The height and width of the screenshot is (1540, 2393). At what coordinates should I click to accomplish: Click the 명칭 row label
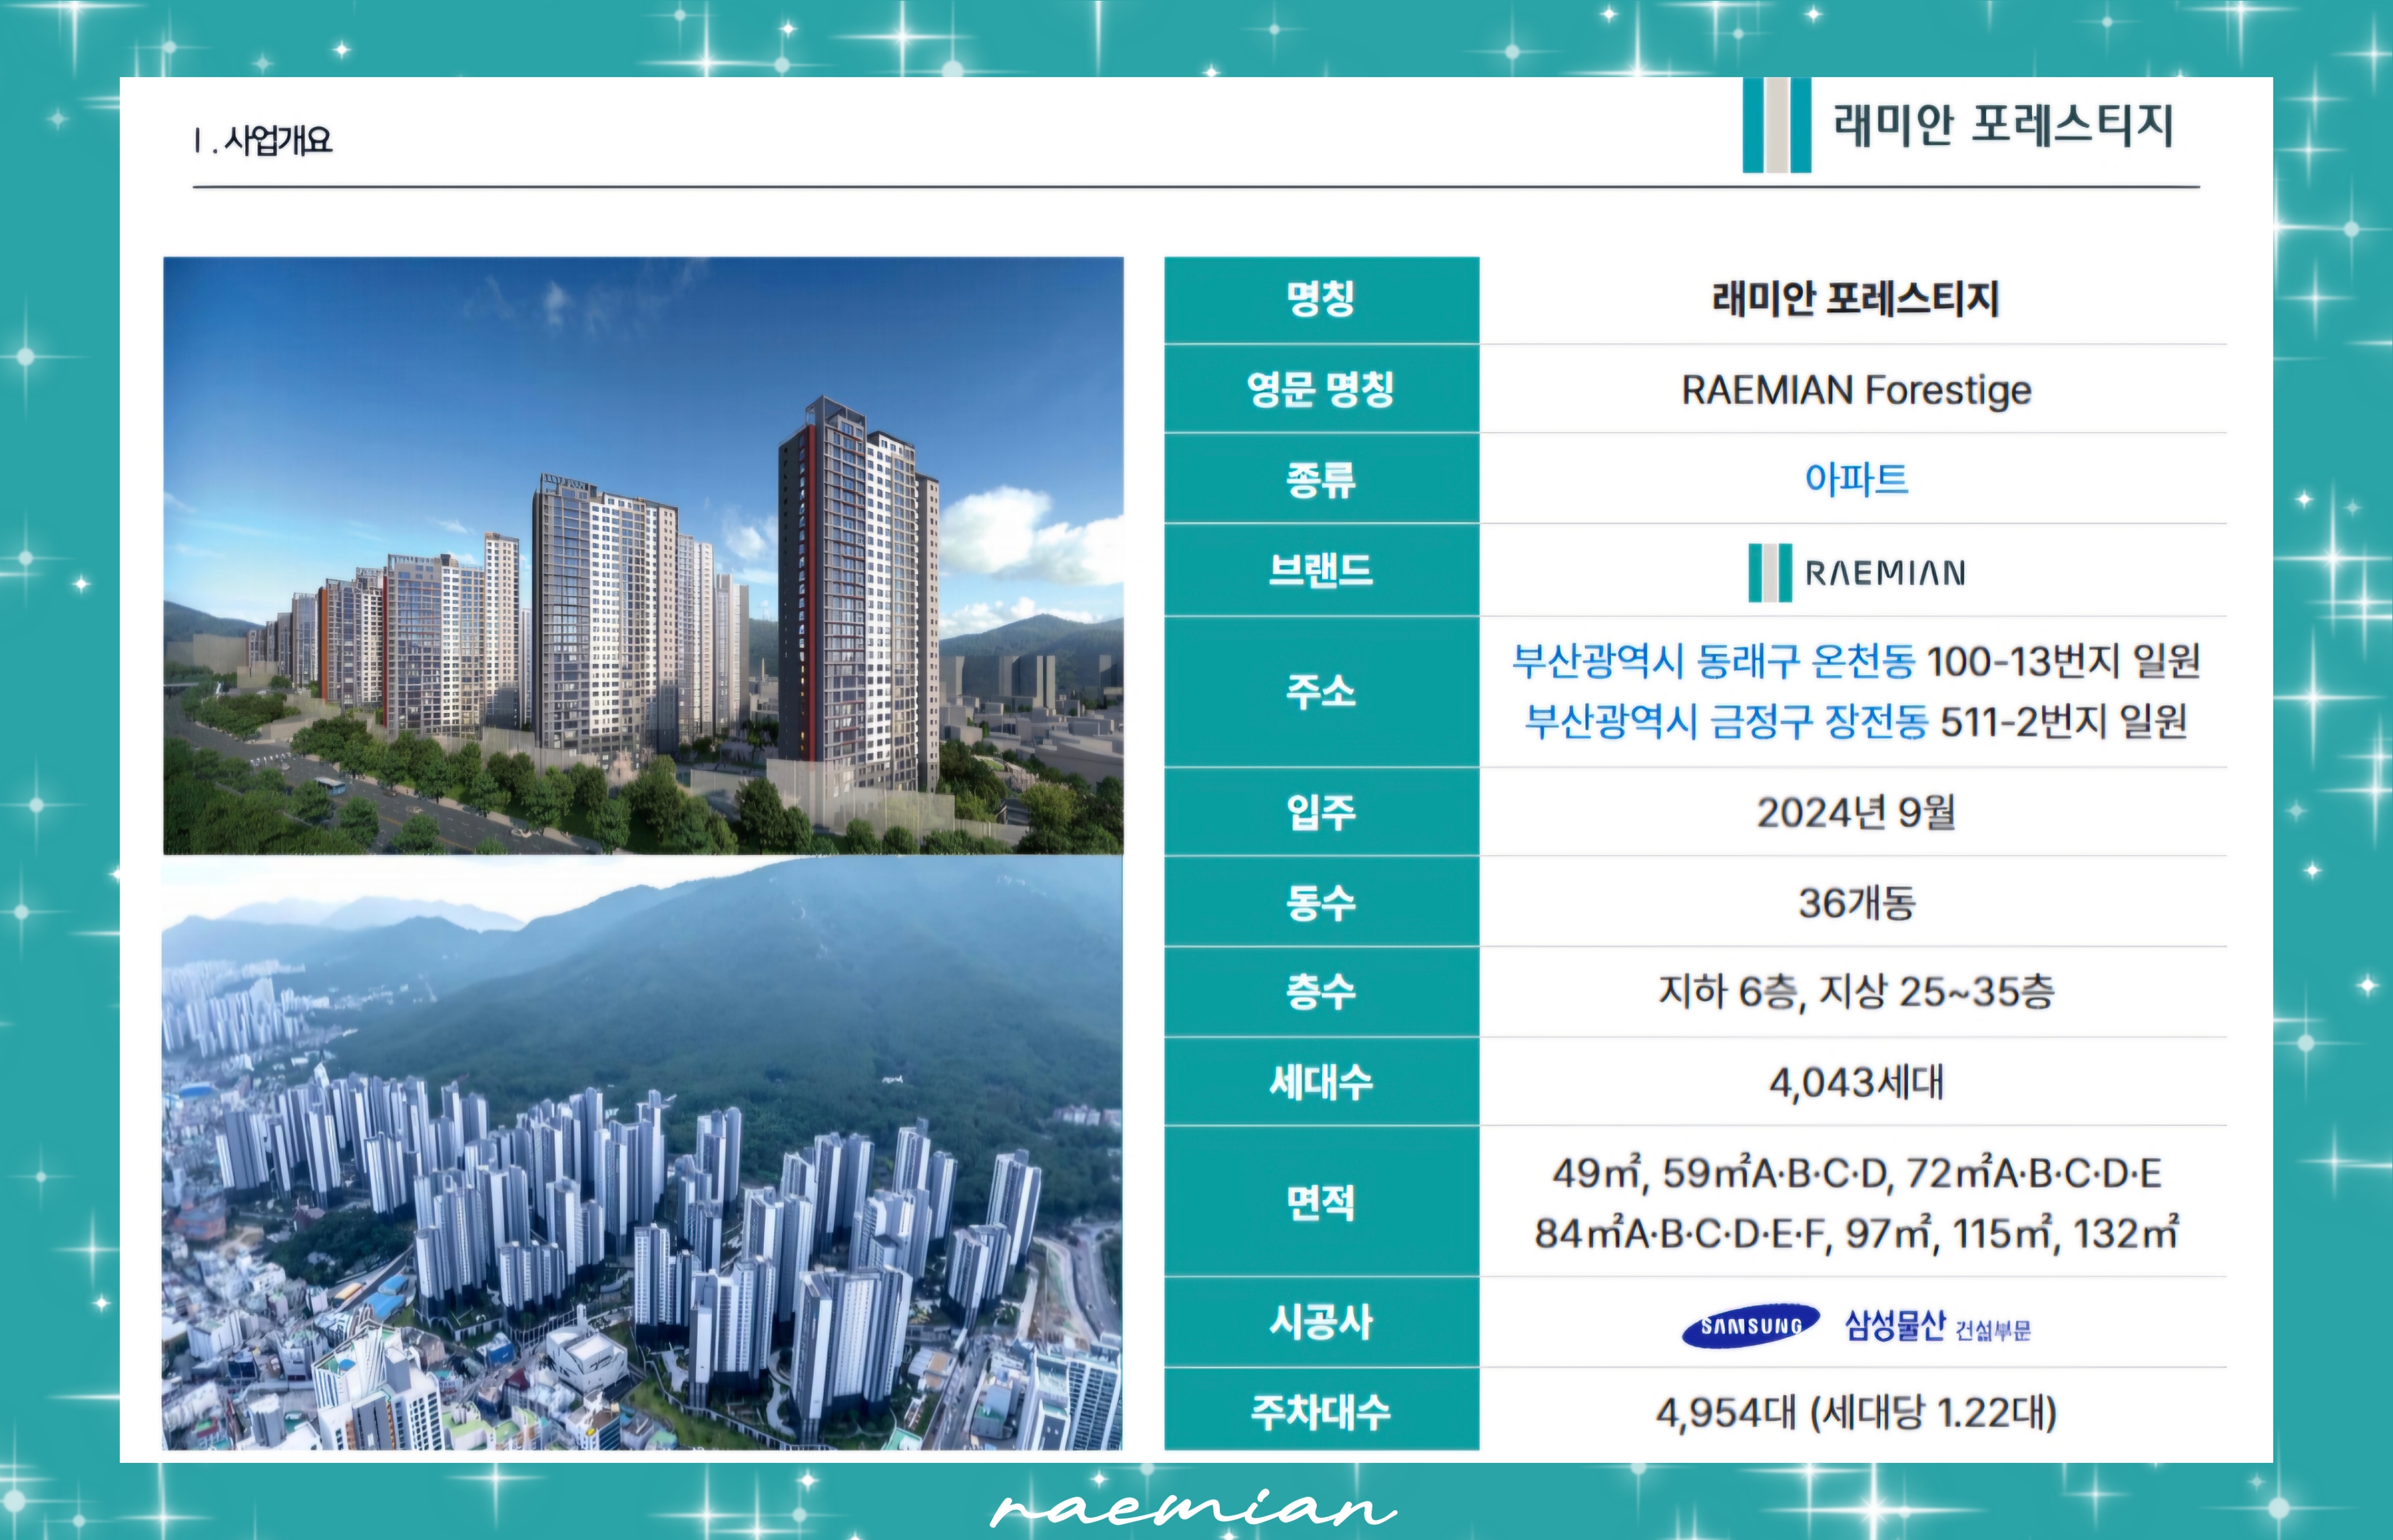tap(1321, 299)
